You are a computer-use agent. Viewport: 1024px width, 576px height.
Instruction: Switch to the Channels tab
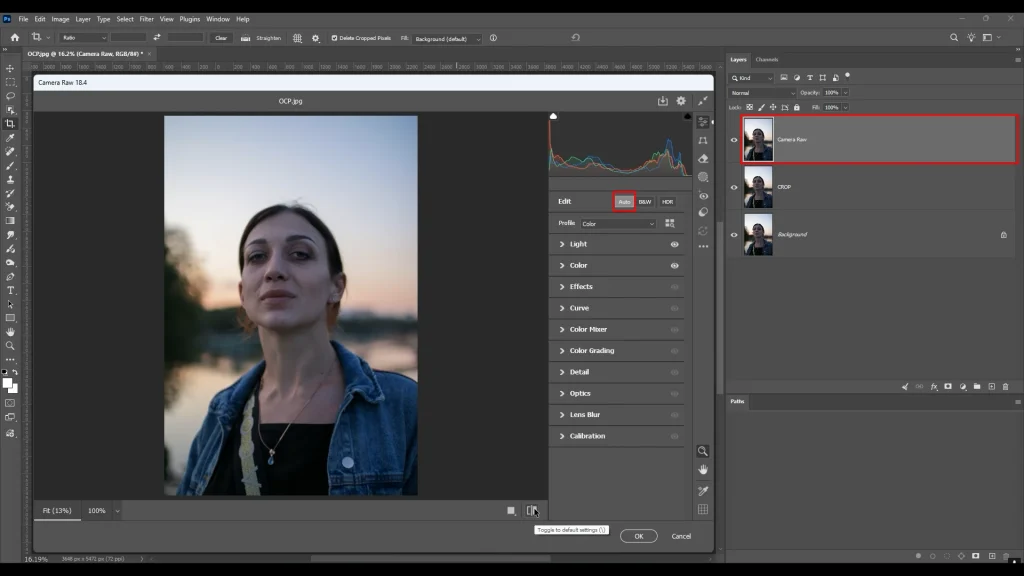pyautogui.click(x=767, y=59)
